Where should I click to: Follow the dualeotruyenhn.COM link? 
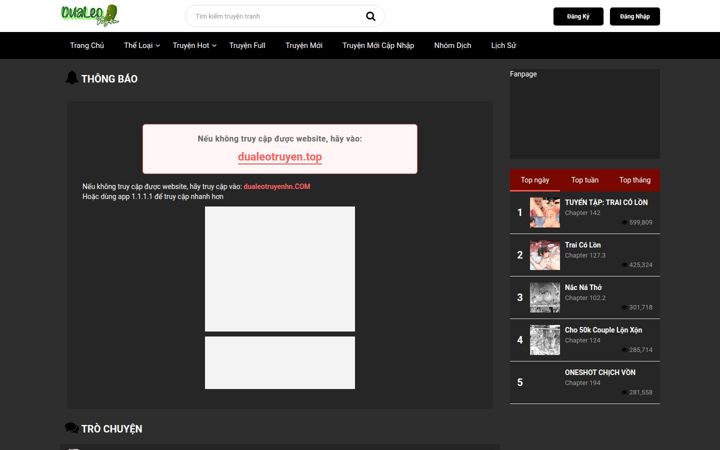(277, 186)
